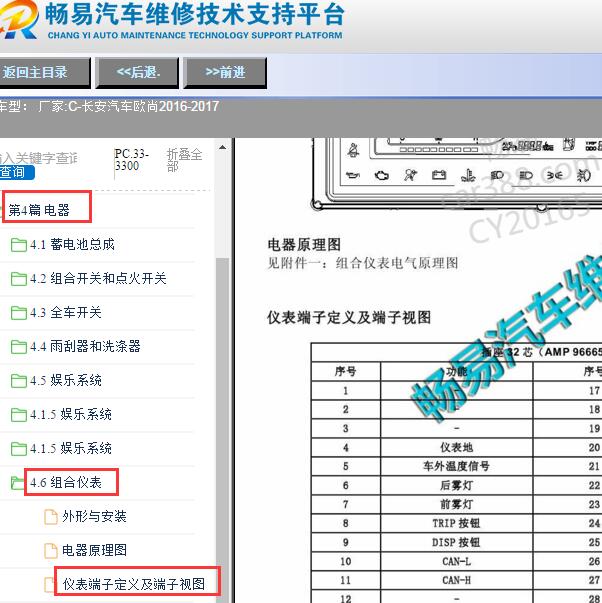This screenshot has height=603, width=602.
Task: Click page icon beside 电器原理图
Action: [51, 550]
